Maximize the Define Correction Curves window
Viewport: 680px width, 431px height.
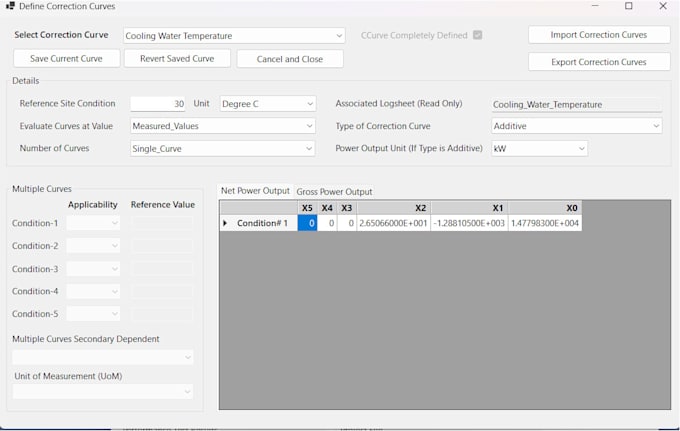pyautogui.click(x=629, y=6)
